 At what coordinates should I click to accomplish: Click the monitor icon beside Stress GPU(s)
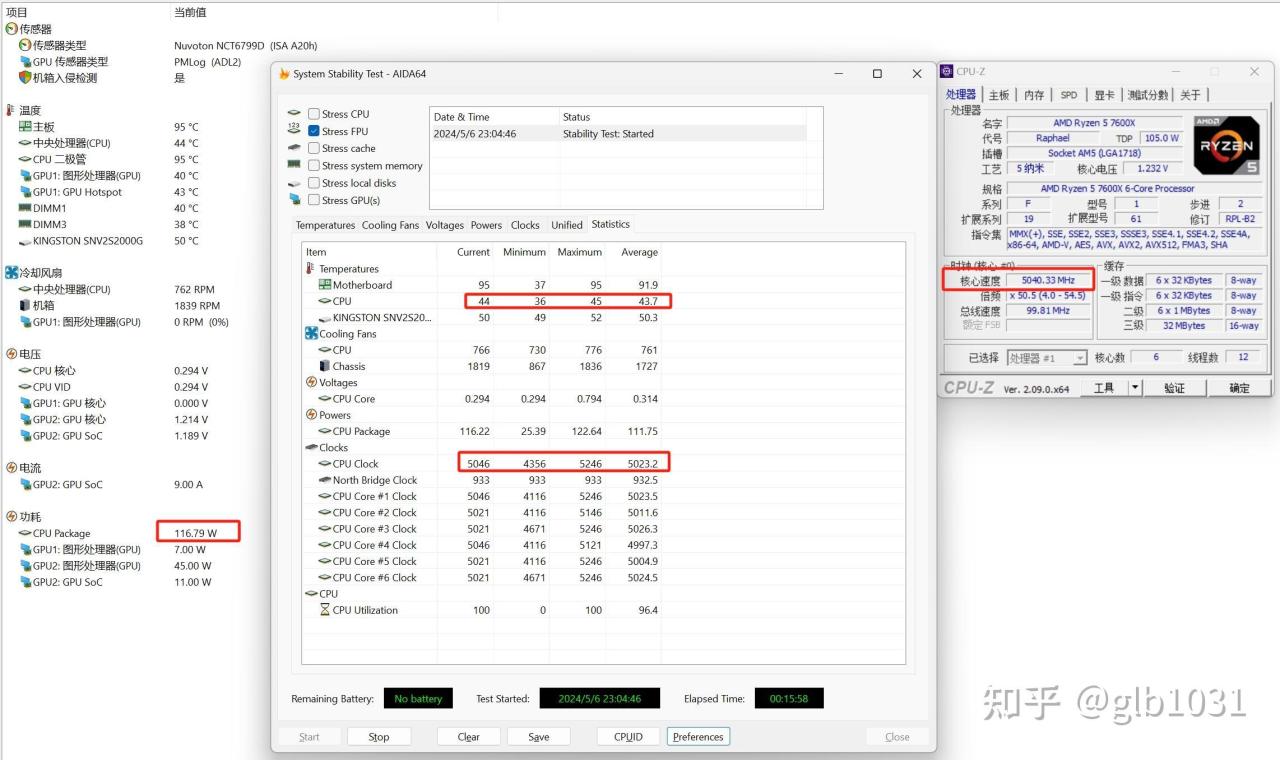tap(294, 200)
